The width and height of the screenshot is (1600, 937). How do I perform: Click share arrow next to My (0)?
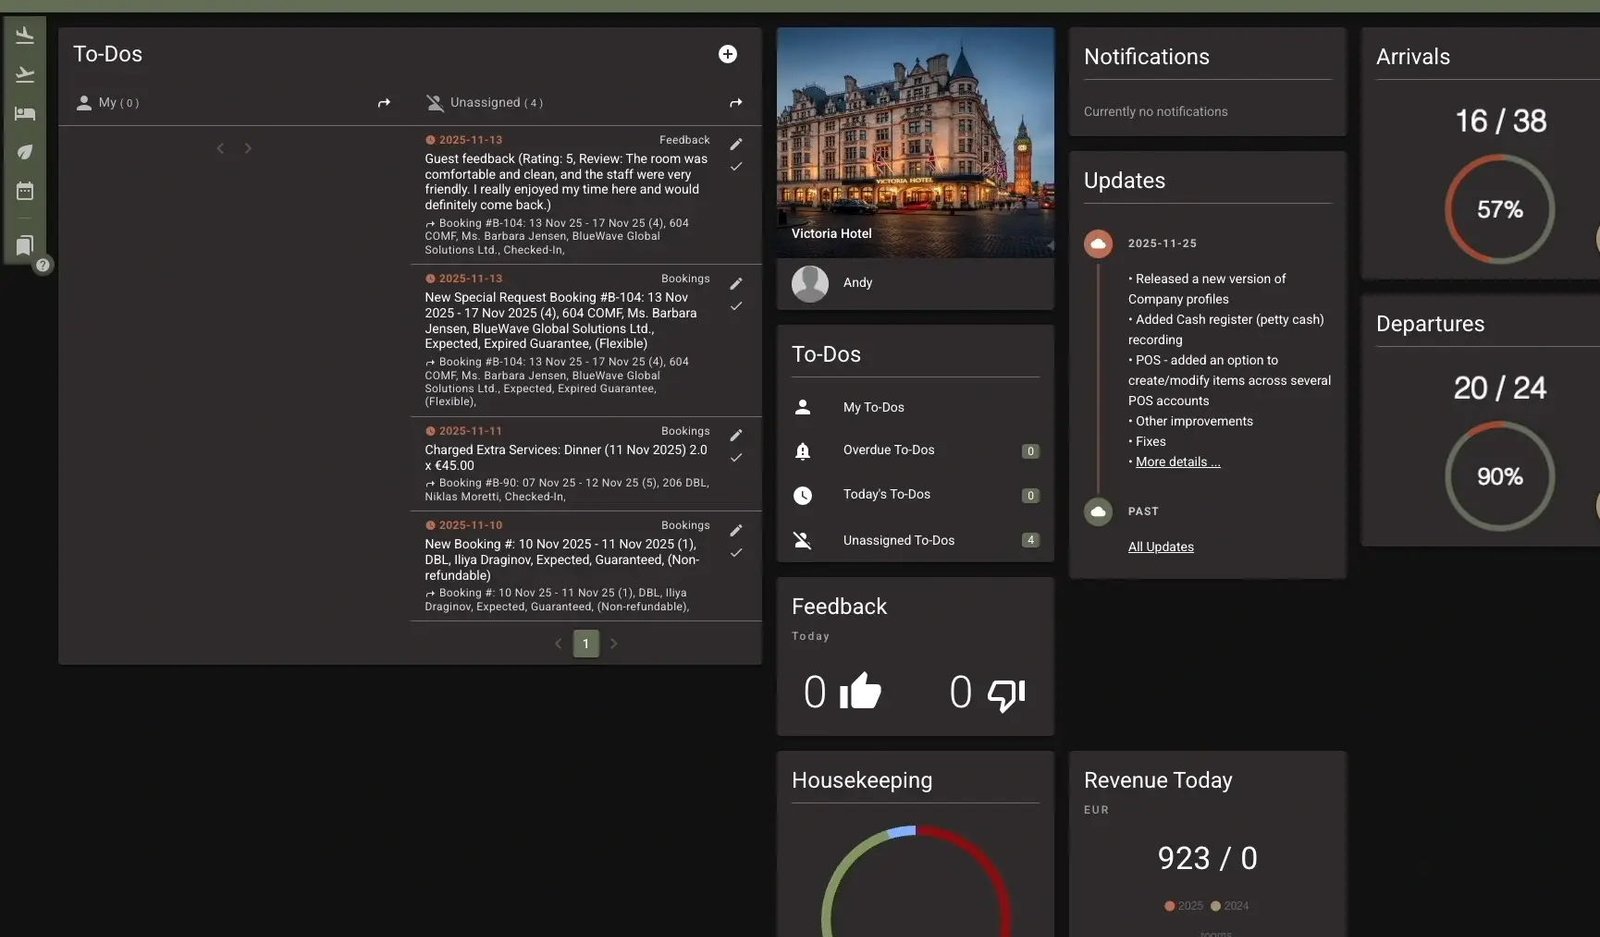[x=384, y=103]
